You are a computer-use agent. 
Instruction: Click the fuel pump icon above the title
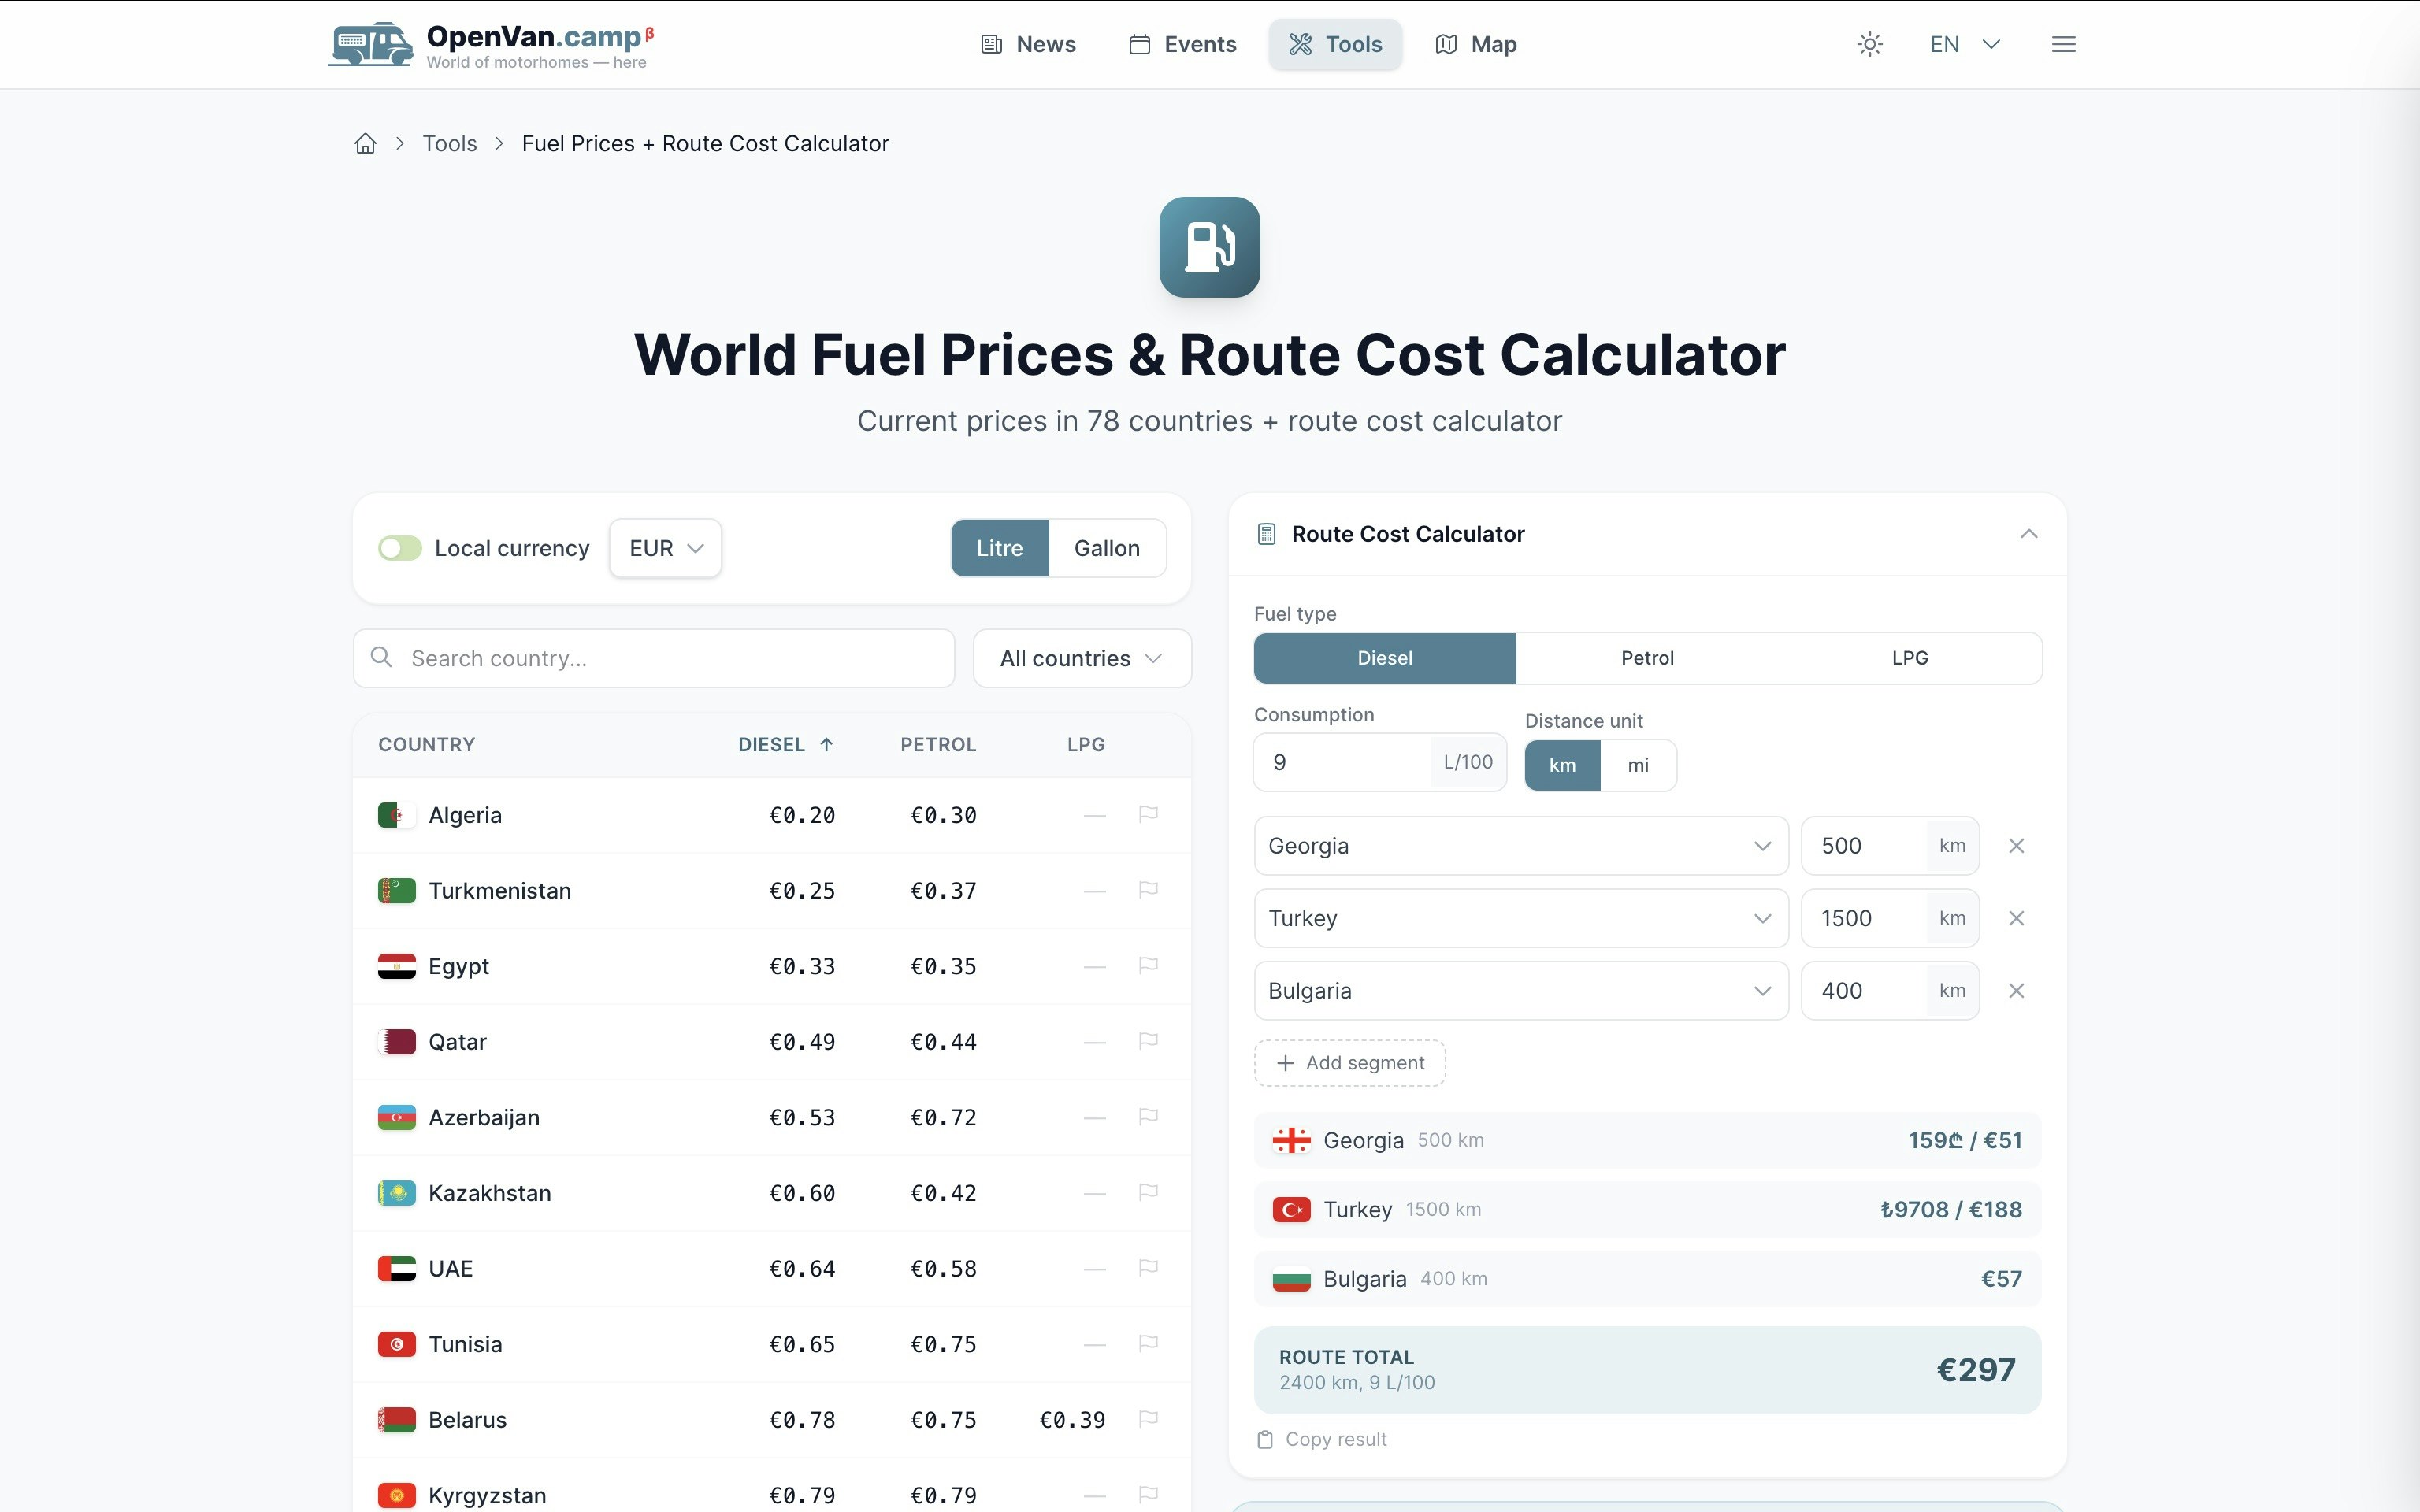tap(1209, 247)
